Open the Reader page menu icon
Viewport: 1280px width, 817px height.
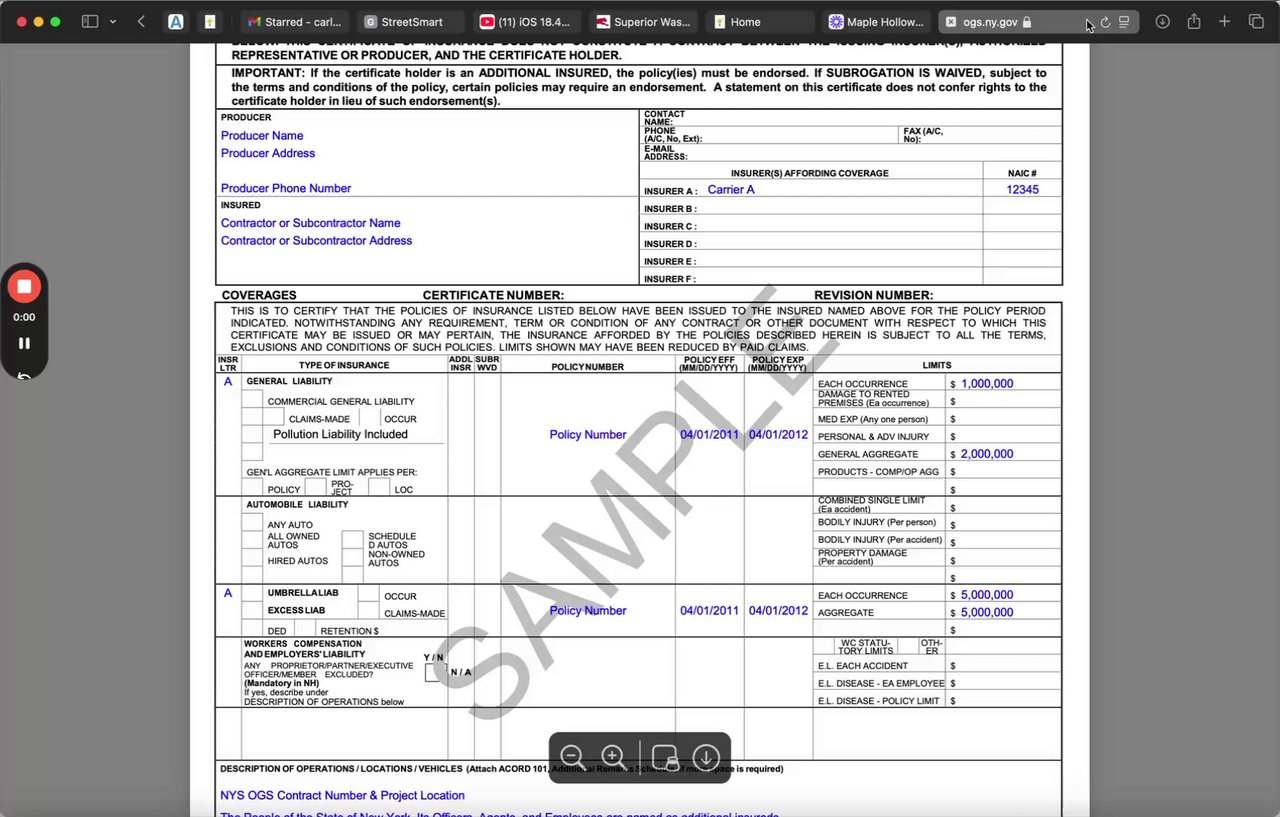pyautogui.click(x=1124, y=21)
